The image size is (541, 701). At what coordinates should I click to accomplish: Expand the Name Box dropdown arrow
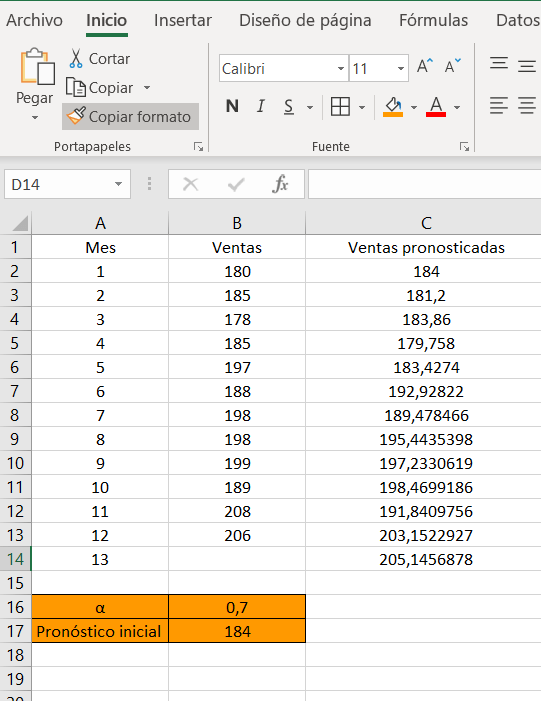coord(118,184)
